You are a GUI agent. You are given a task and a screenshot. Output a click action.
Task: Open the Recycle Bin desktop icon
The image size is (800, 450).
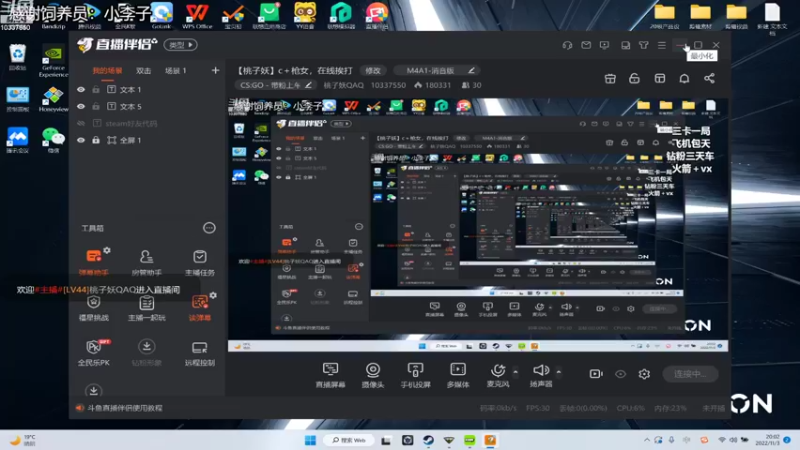[17, 57]
